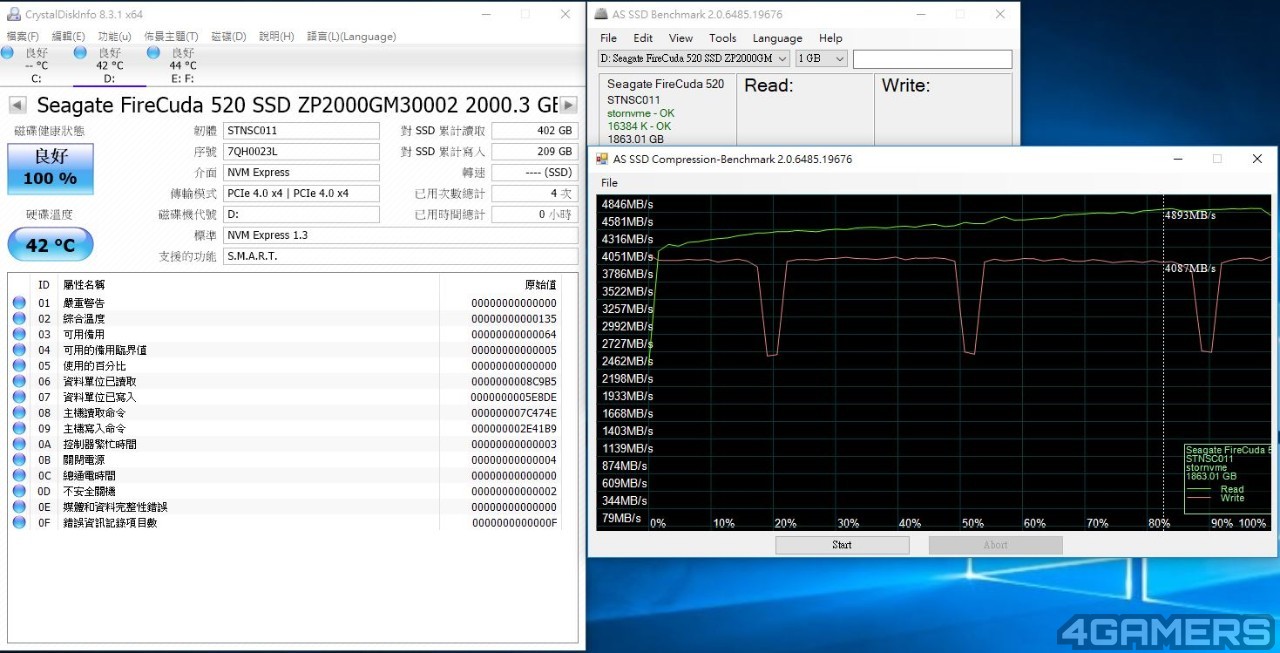Screen dimensions: 1280x653
Task: Click the empty text field in AS SSD
Action: coord(931,59)
